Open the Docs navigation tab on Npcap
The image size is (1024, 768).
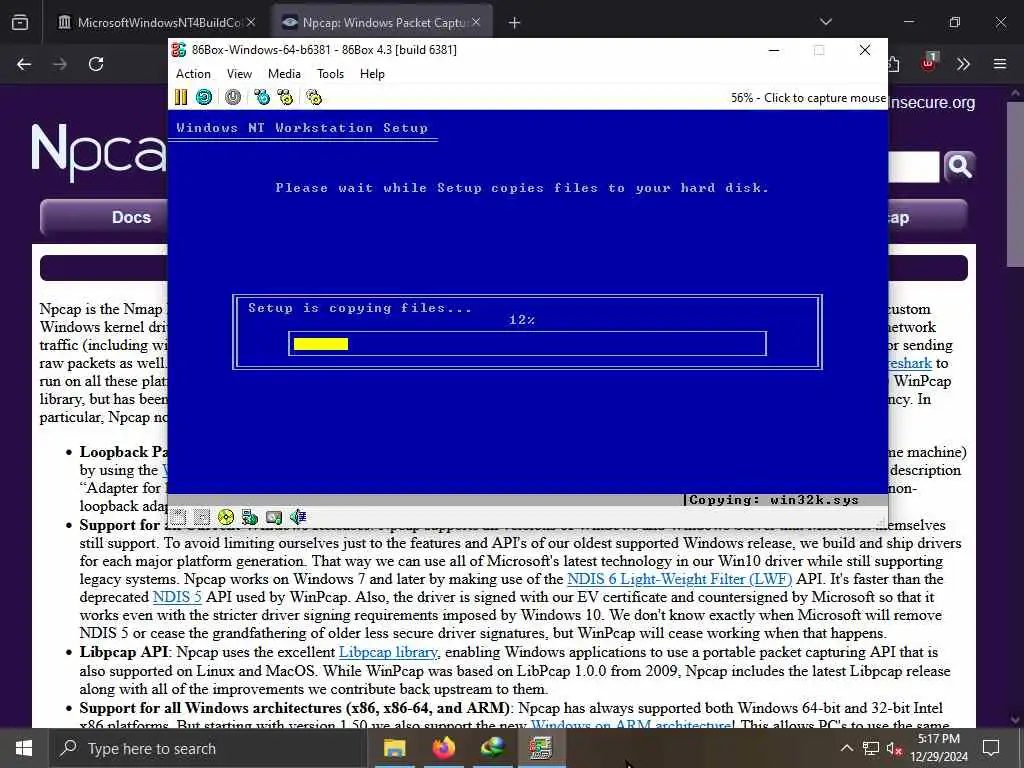coord(131,217)
